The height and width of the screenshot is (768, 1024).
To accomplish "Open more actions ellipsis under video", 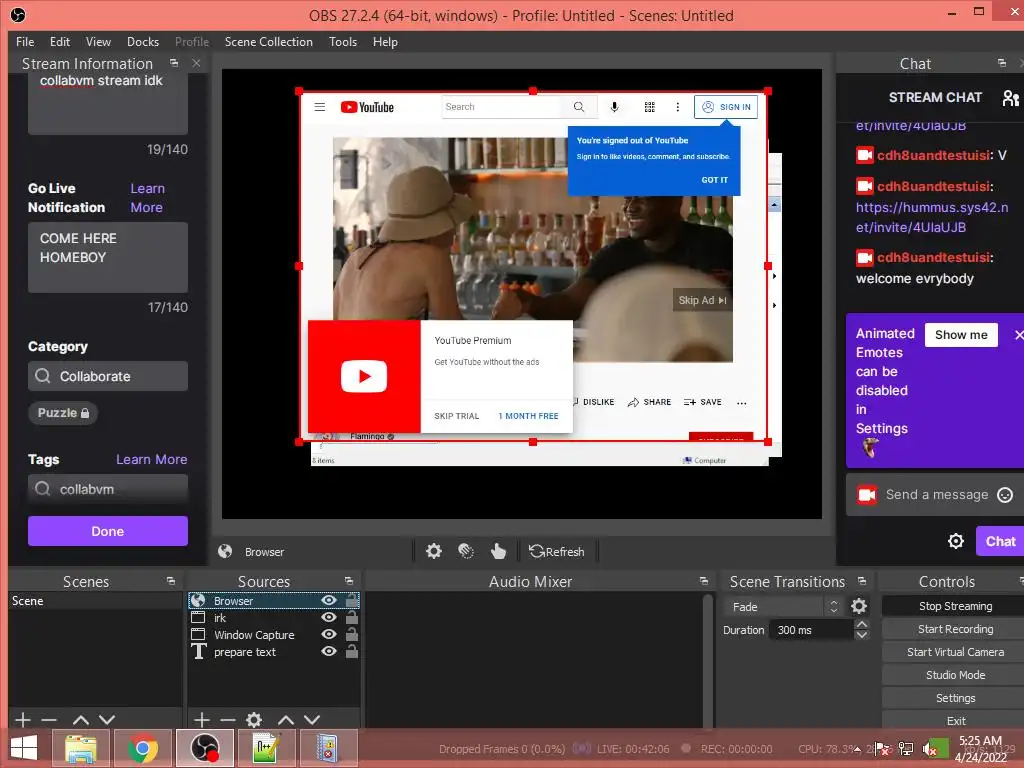I will tap(741, 403).
